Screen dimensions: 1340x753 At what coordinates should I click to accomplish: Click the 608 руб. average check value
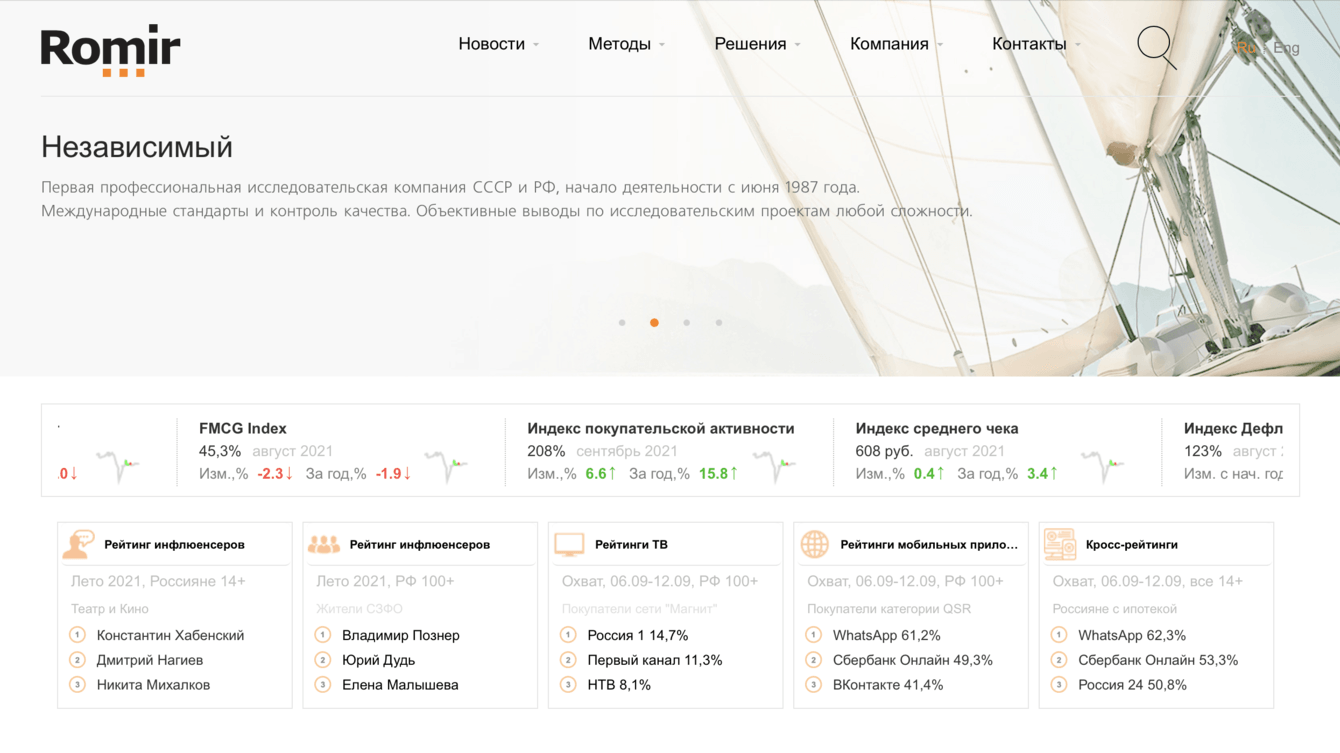884,451
